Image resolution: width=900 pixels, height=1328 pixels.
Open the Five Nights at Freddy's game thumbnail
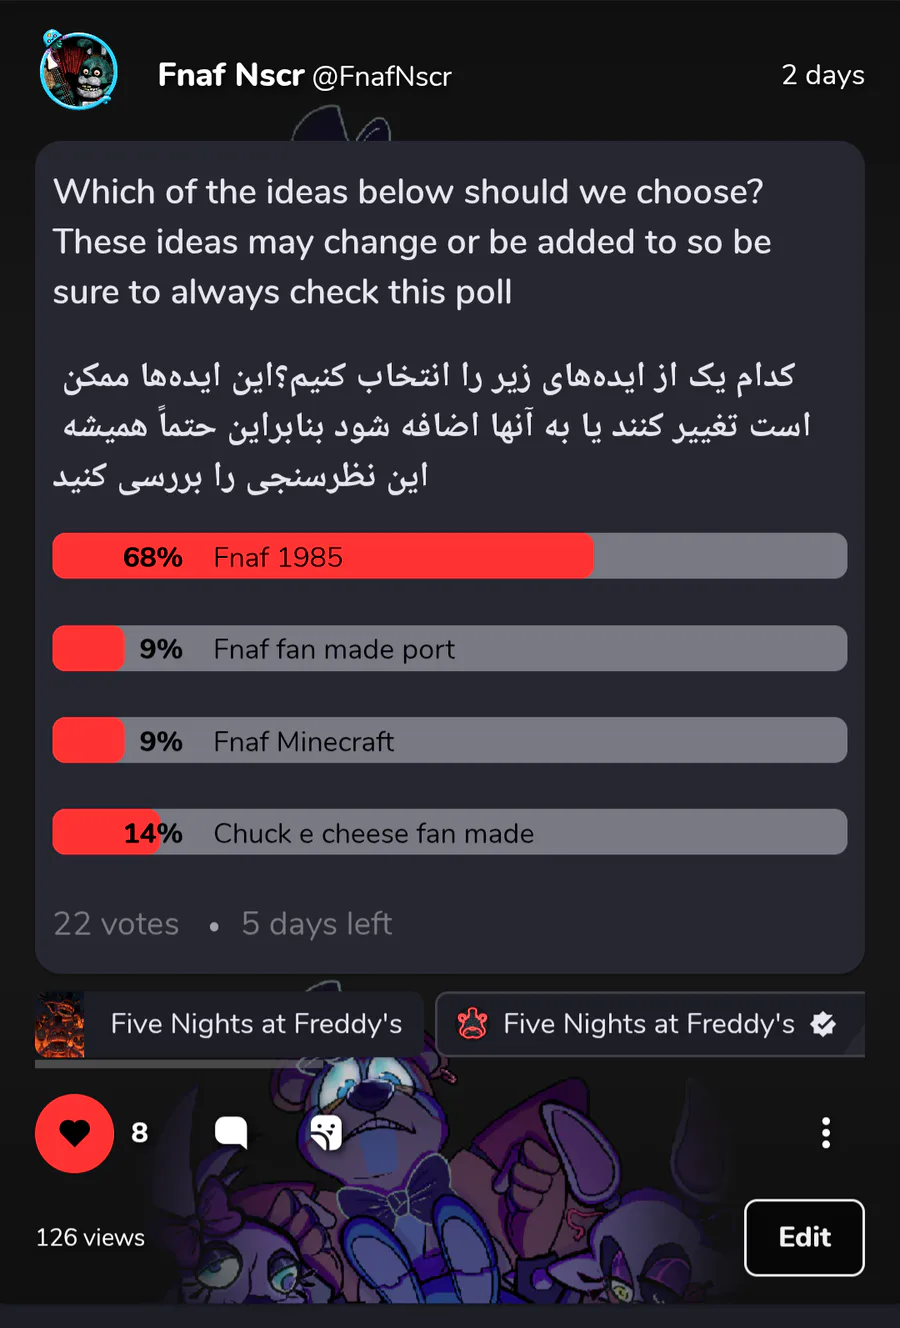(x=60, y=1024)
